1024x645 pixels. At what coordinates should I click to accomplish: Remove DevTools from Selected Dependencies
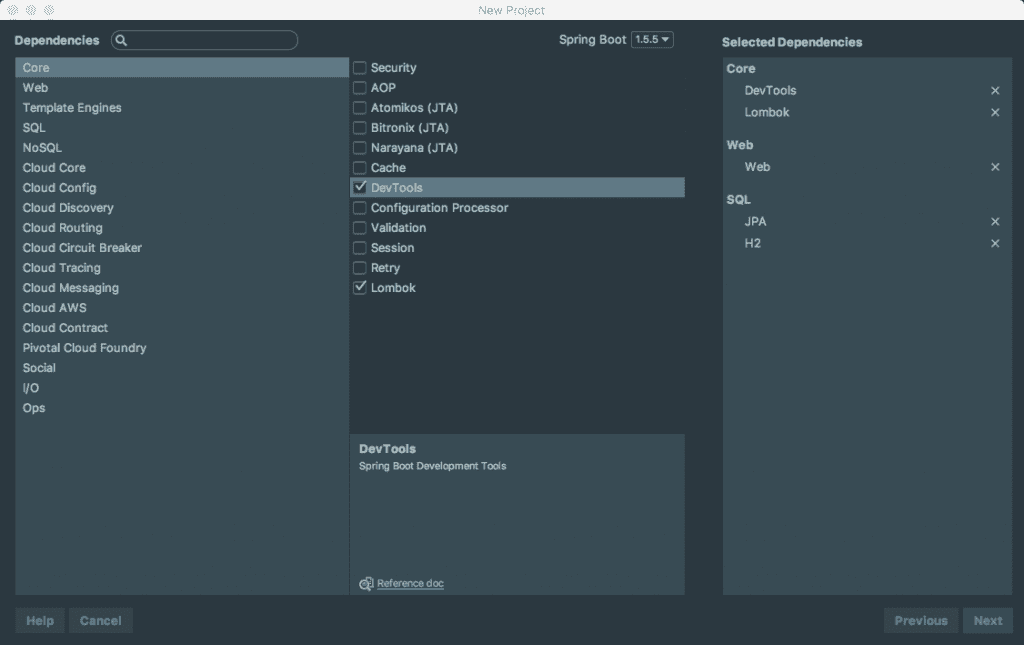(x=995, y=90)
